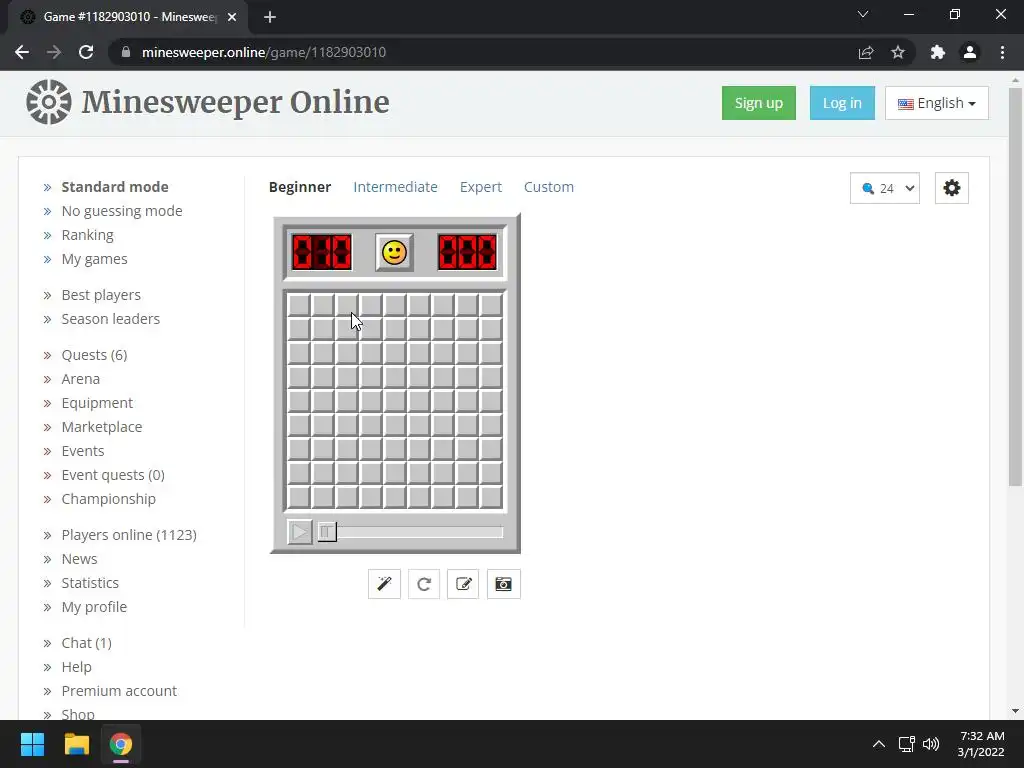
Task: Open the zoom level 24 dropdown
Action: click(x=885, y=188)
